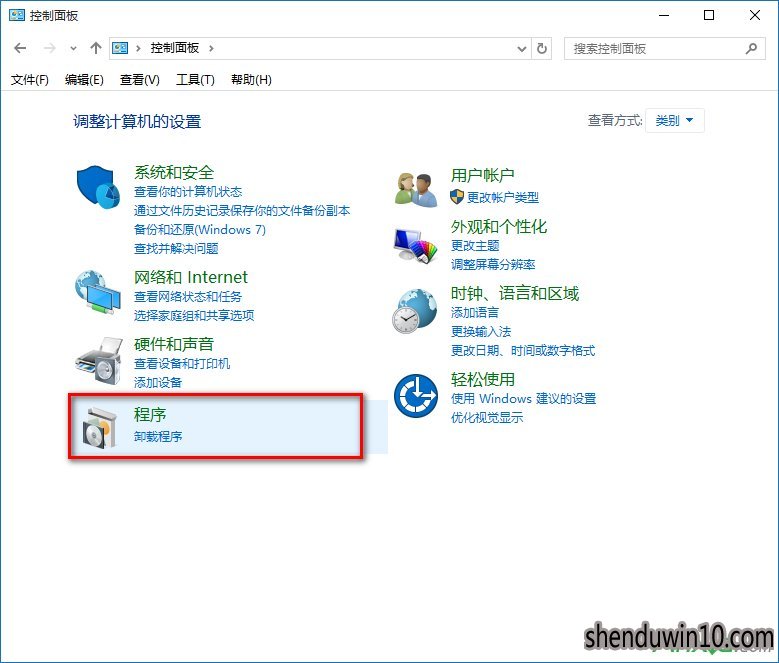Expand chevron after 控制面板 in address bar

(x=211, y=48)
